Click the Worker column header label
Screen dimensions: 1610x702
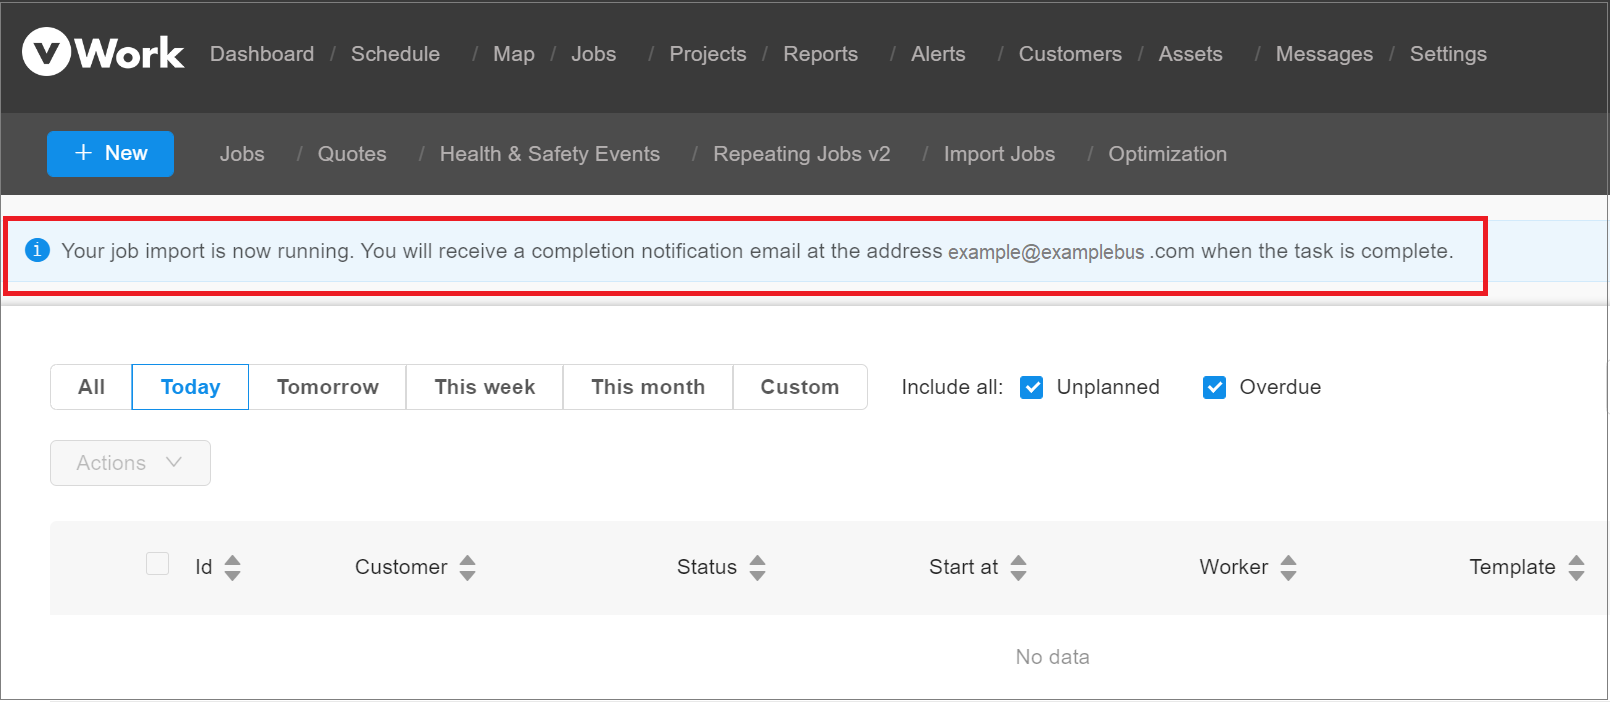point(1234,567)
